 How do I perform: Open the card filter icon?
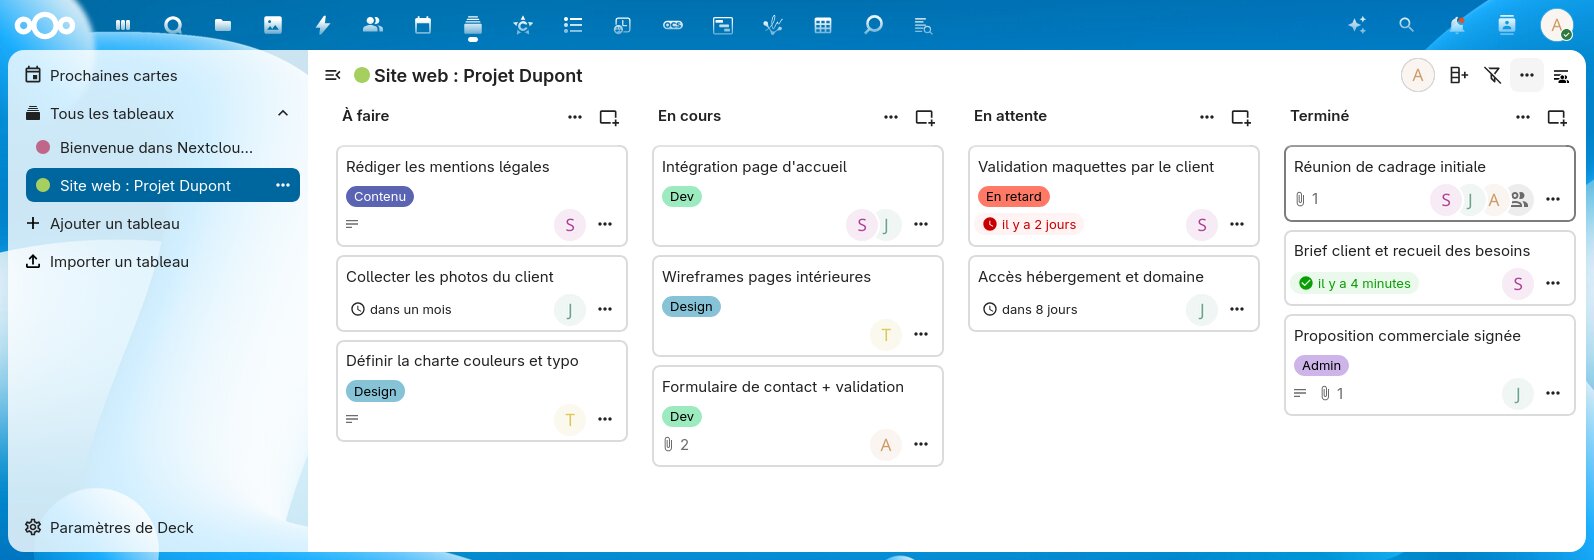pos(1493,75)
